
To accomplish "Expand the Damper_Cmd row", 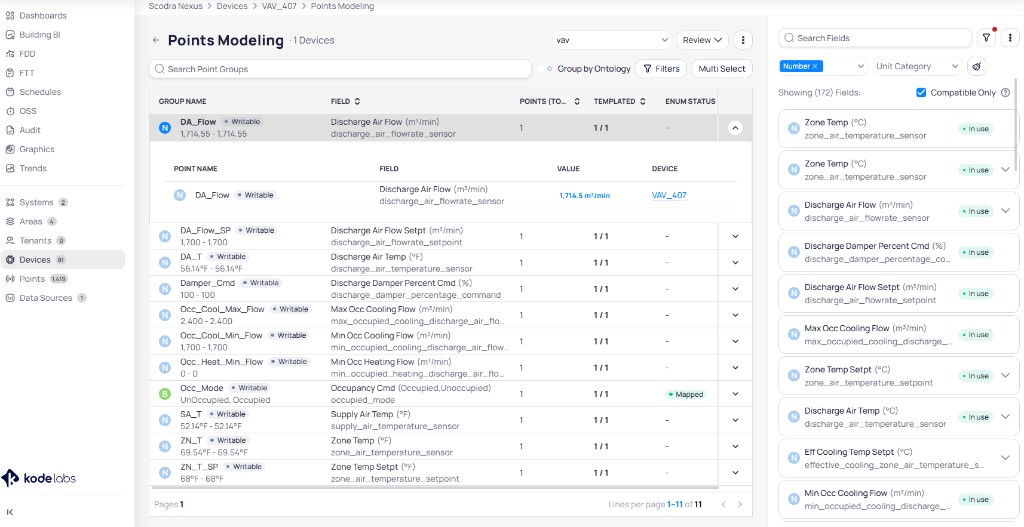I will point(735,289).
